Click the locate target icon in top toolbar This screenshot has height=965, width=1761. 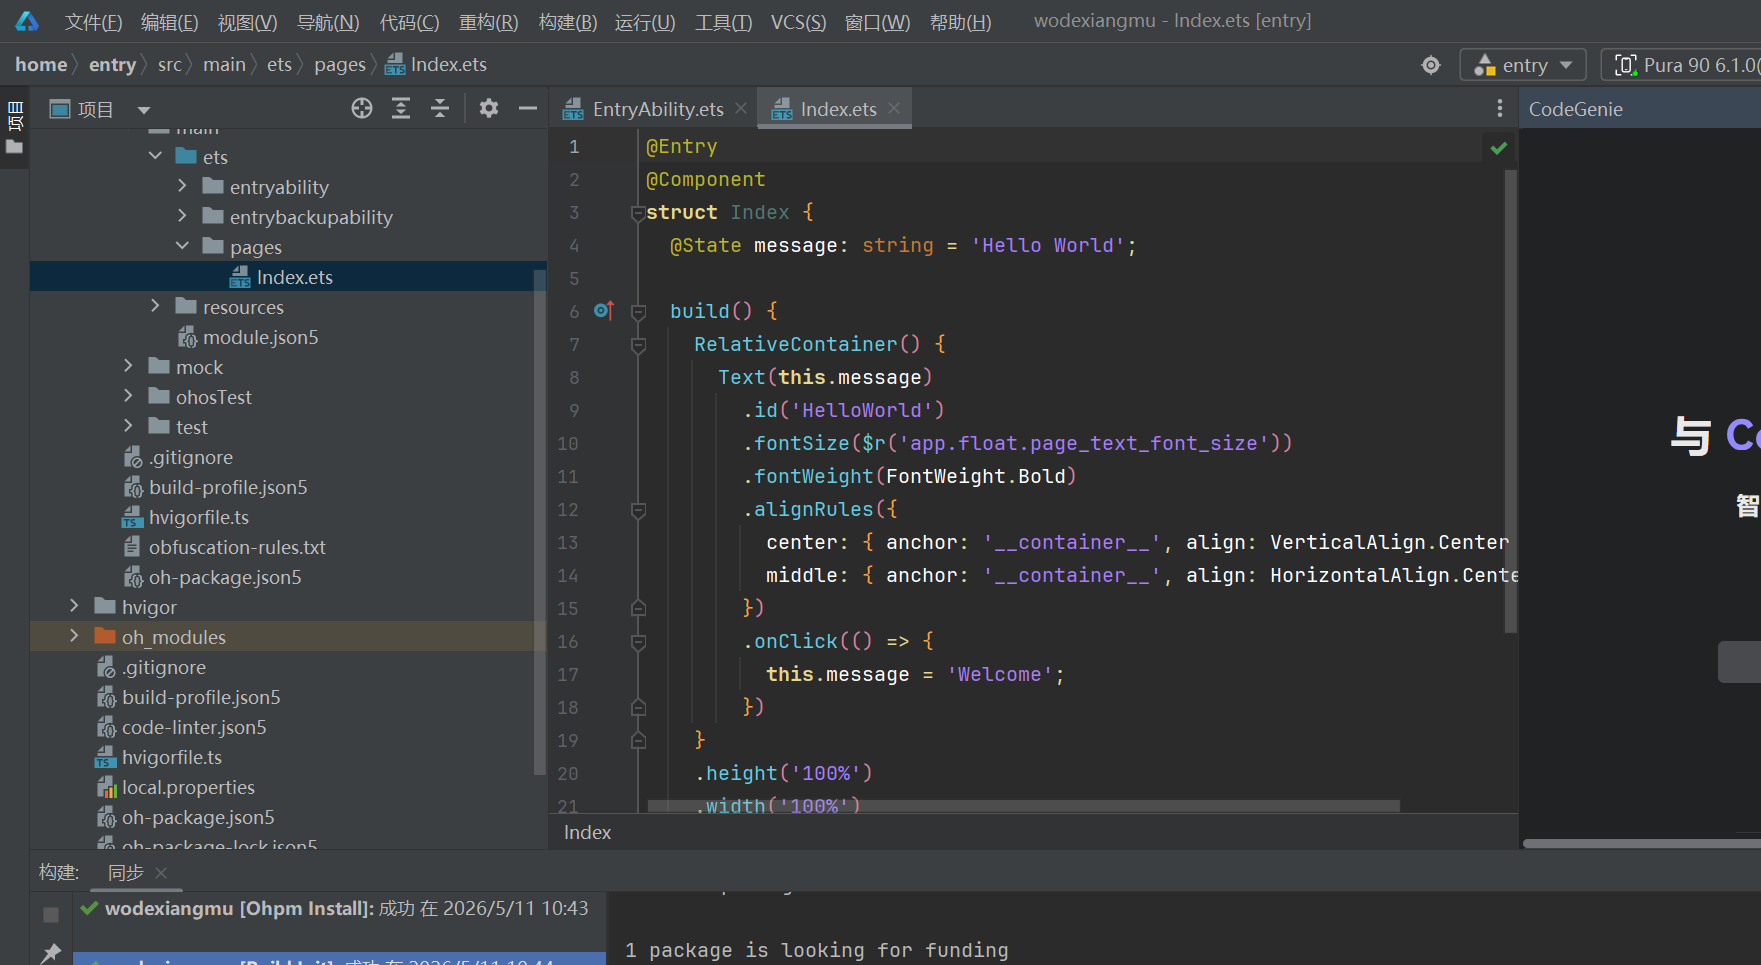(1431, 65)
